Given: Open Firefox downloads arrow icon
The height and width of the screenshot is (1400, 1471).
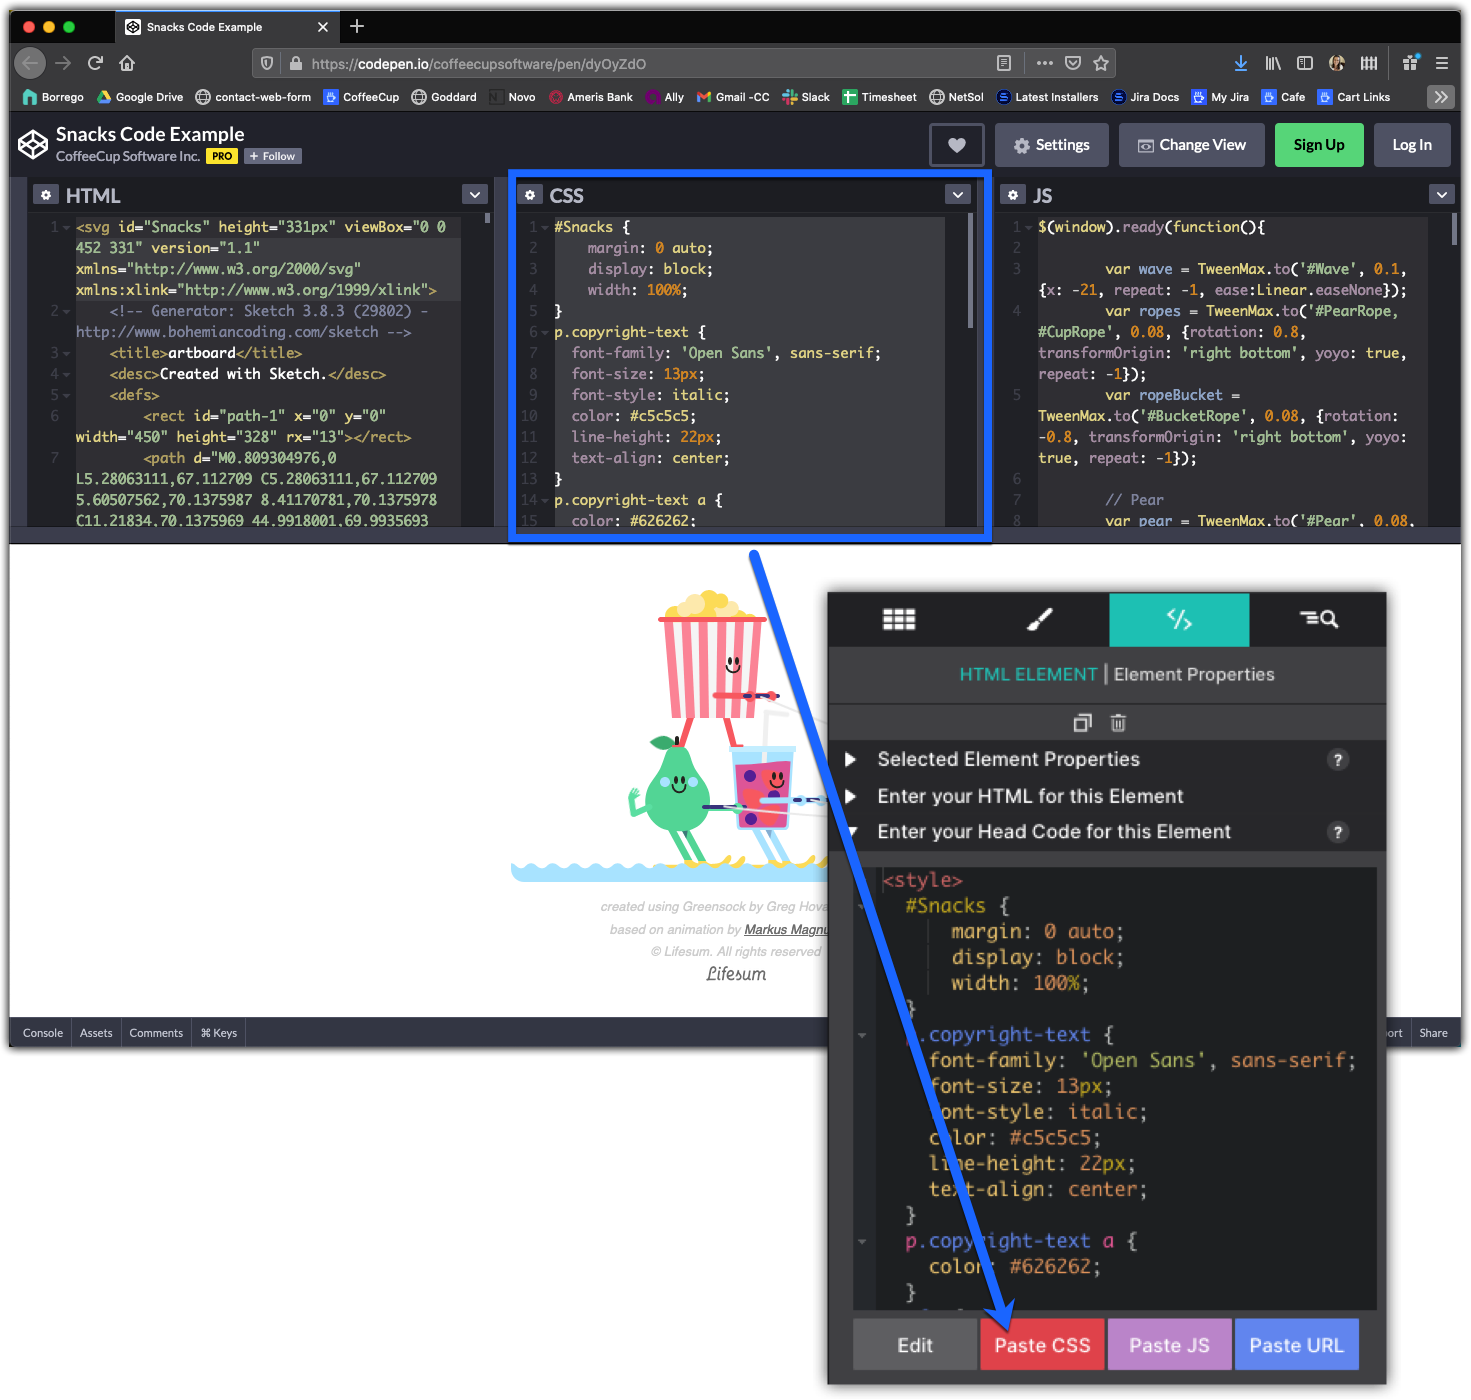Looking at the screenshot, I should (1241, 63).
